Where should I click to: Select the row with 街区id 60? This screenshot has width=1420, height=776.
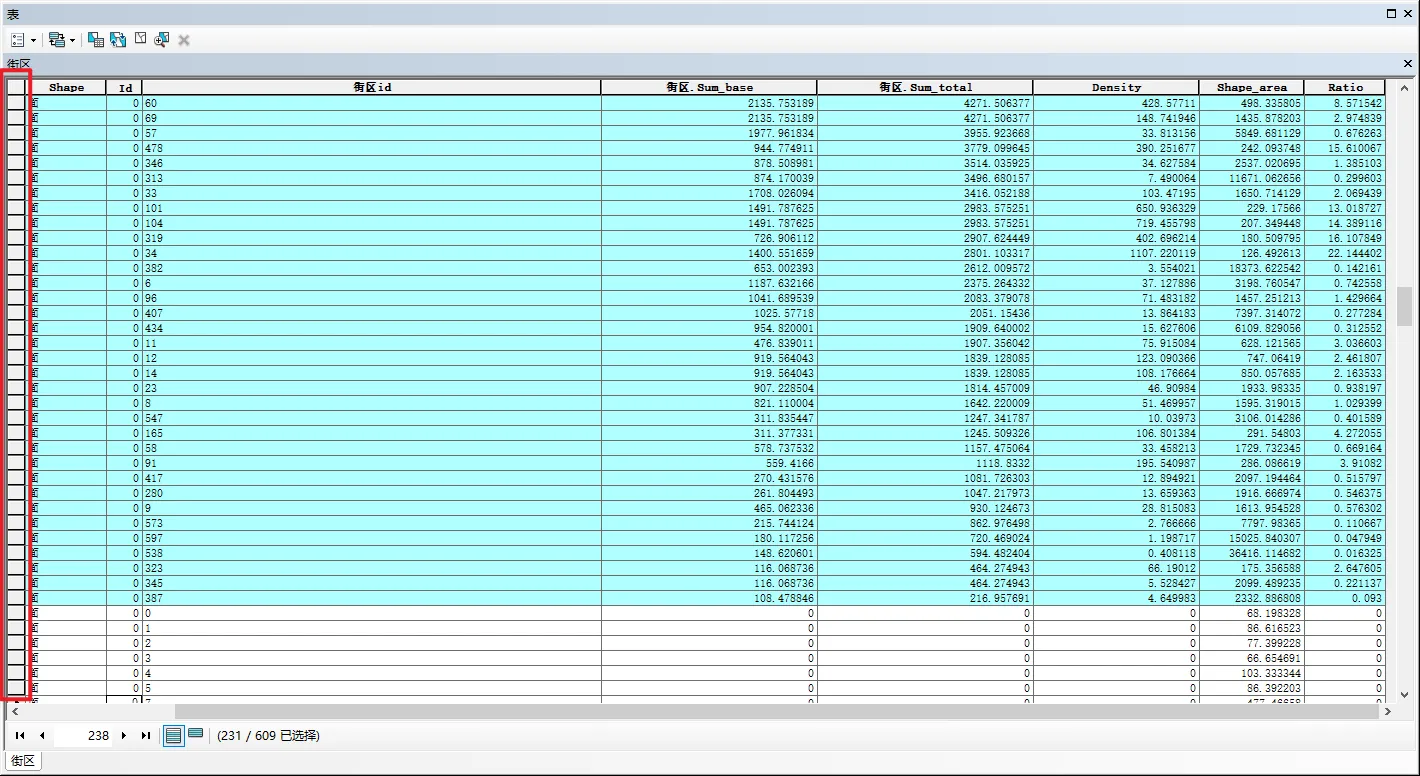point(15,103)
